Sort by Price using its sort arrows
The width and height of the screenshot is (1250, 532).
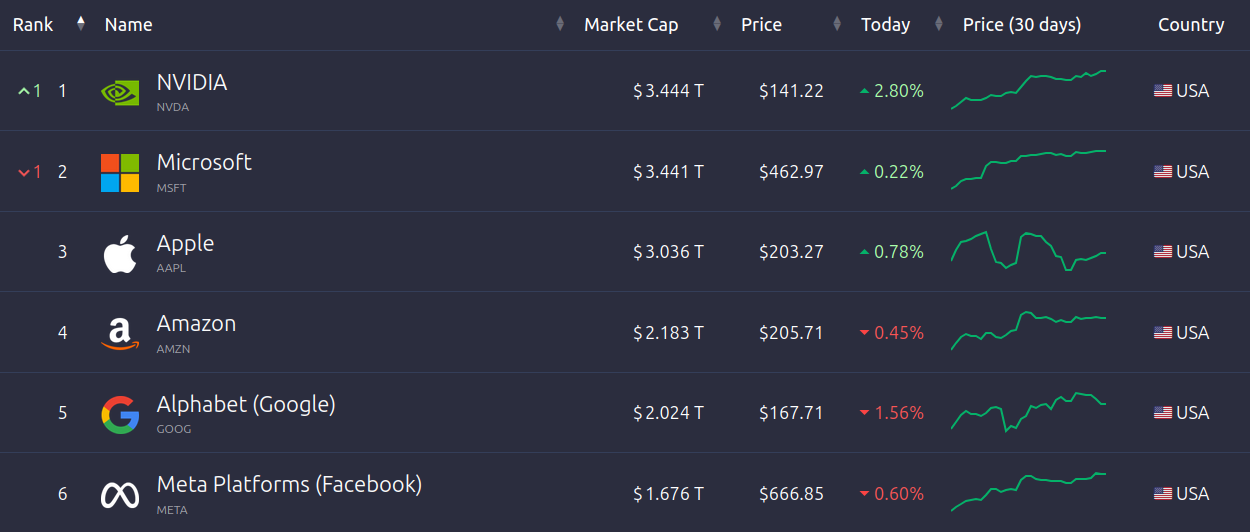point(837,24)
